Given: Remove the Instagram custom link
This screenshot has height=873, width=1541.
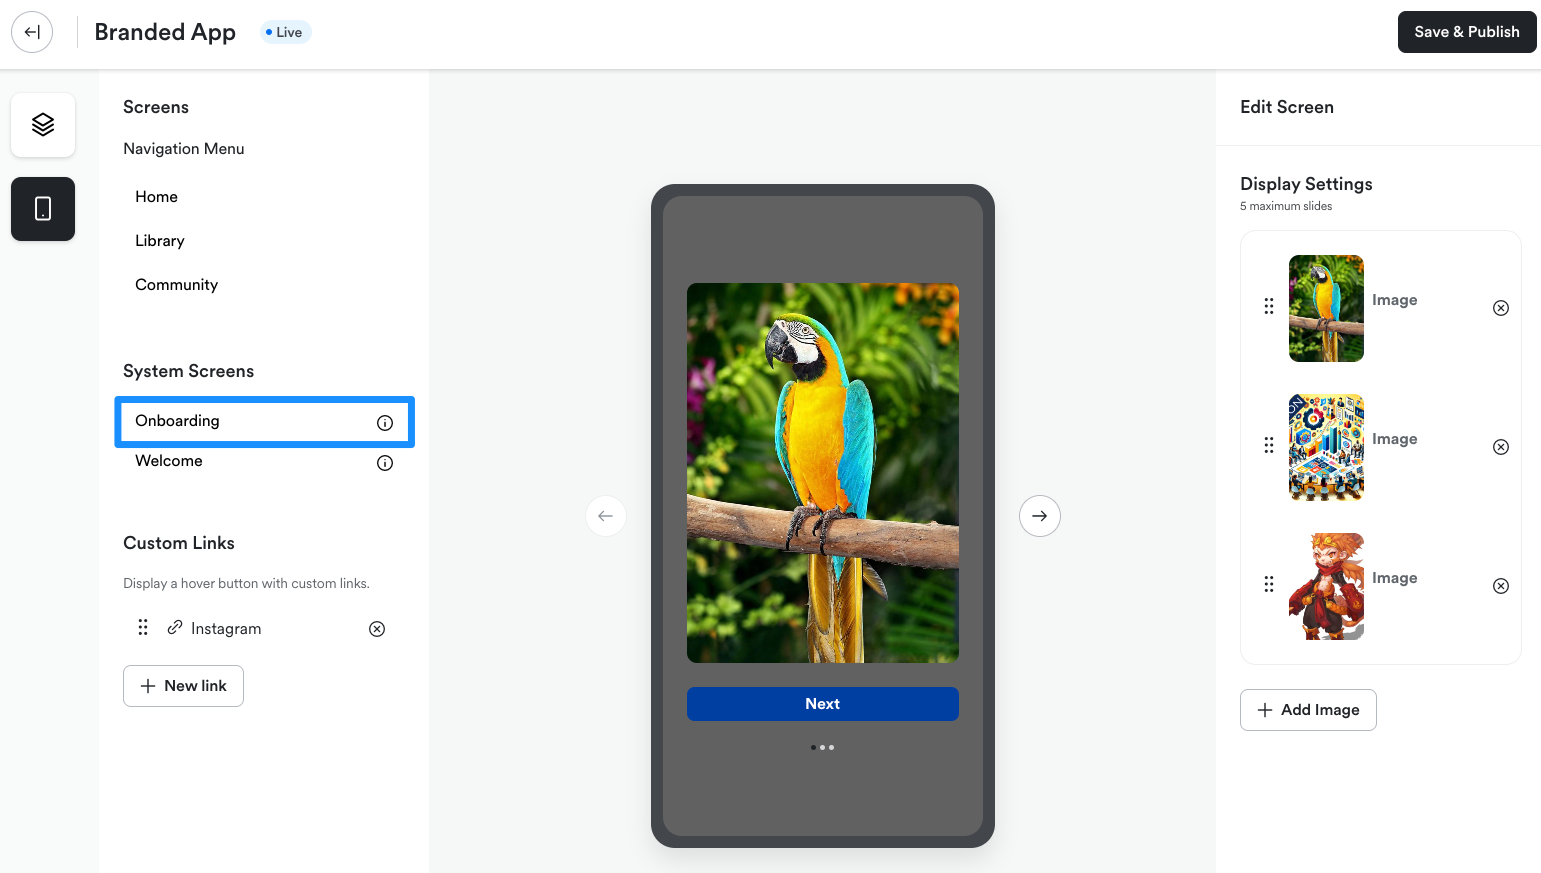Looking at the screenshot, I should (377, 629).
